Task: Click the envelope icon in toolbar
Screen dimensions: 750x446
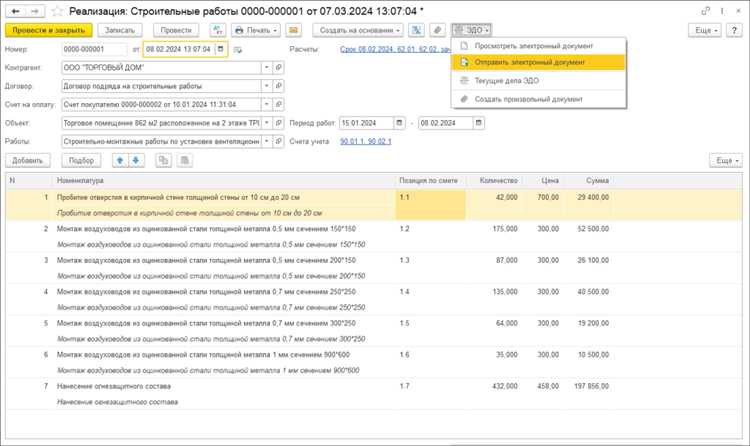Action: click(x=294, y=30)
